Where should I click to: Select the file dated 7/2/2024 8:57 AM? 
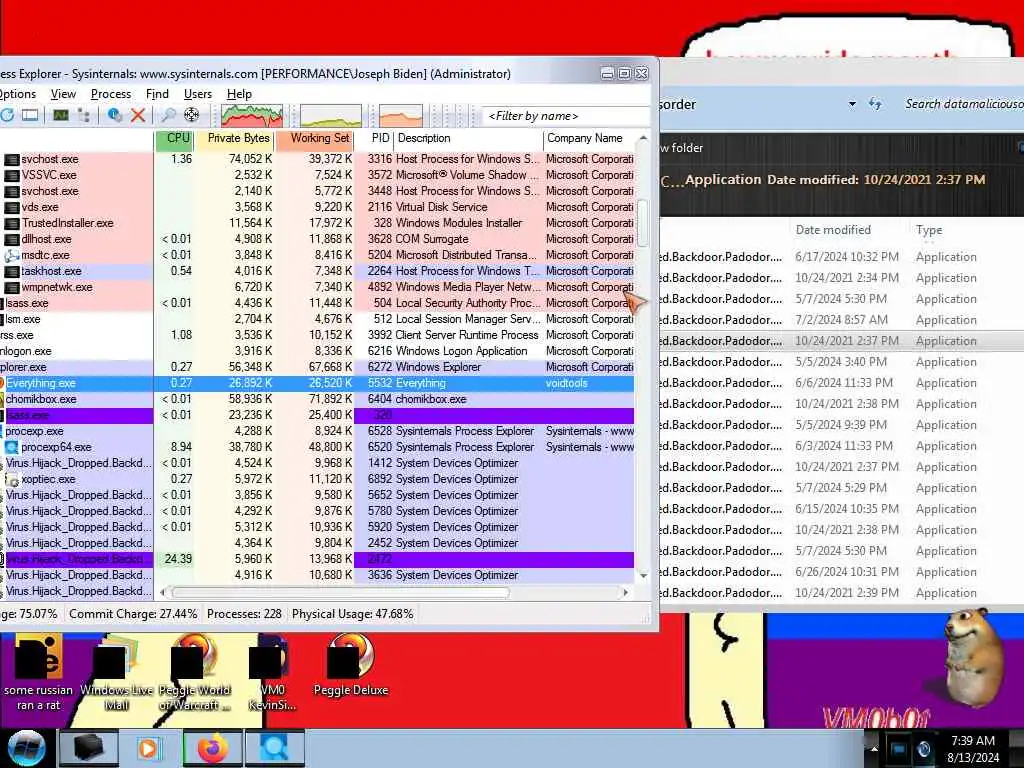(x=841, y=320)
